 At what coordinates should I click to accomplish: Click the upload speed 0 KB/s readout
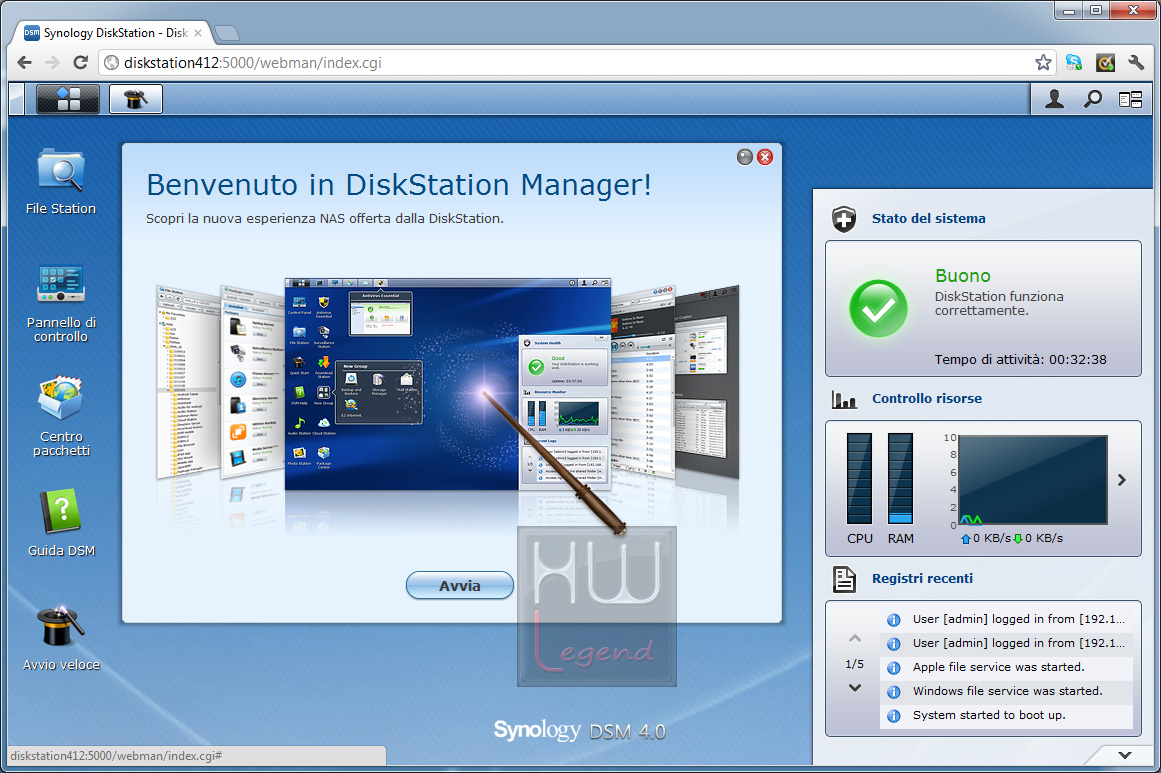coord(986,538)
